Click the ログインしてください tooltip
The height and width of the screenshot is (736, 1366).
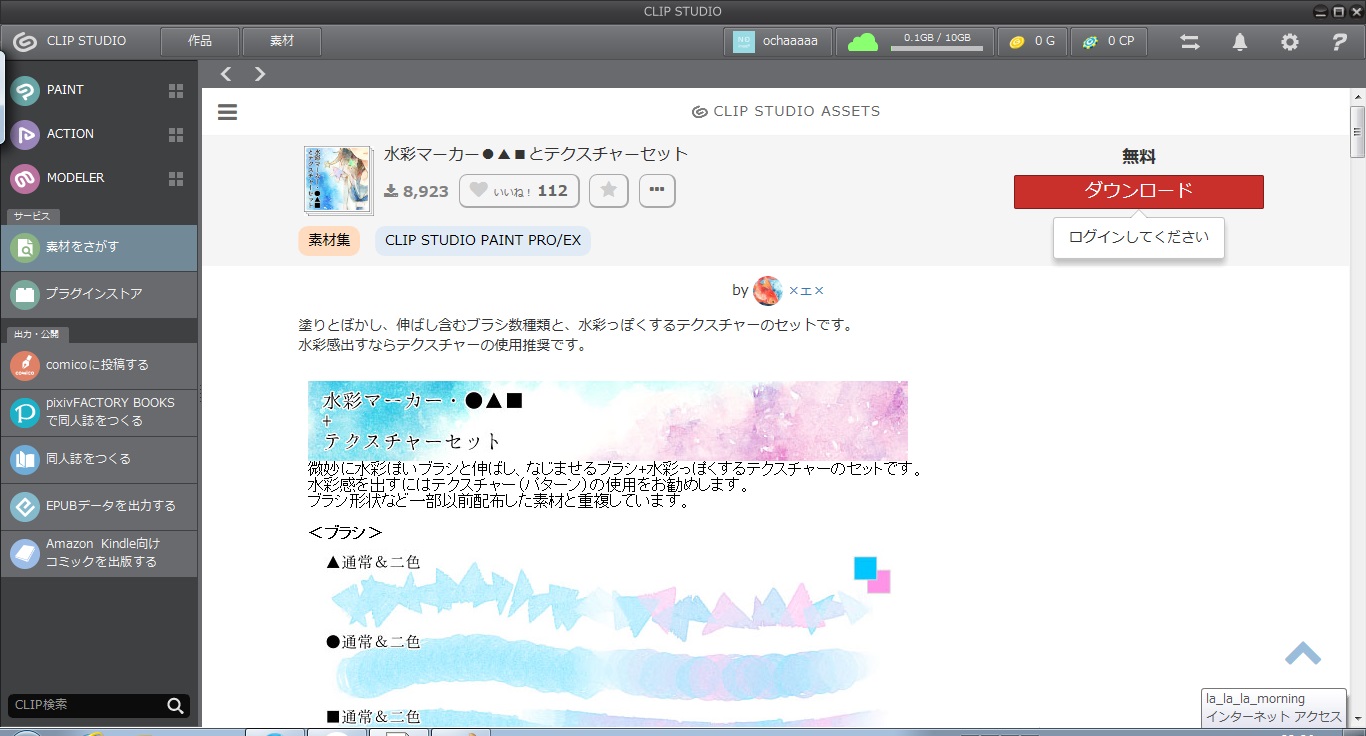[x=1139, y=238]
